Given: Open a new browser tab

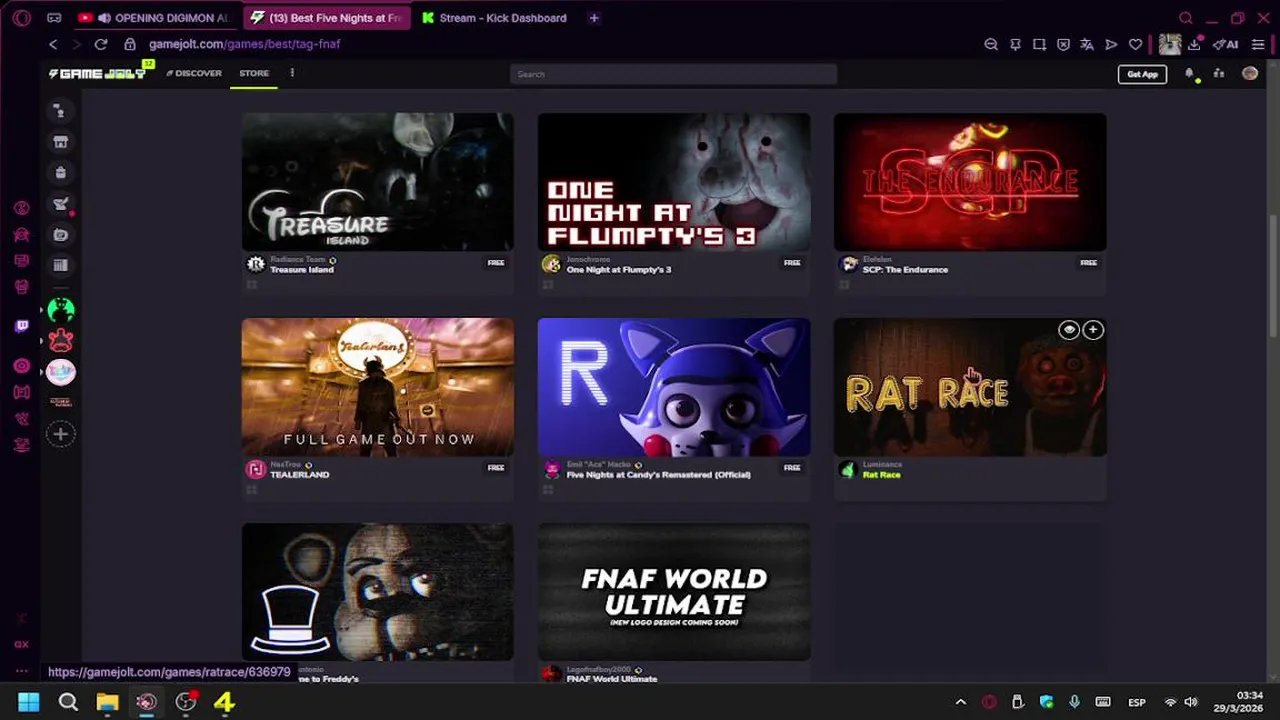Looking at the screenshot, I should click(x=594, y=18).
